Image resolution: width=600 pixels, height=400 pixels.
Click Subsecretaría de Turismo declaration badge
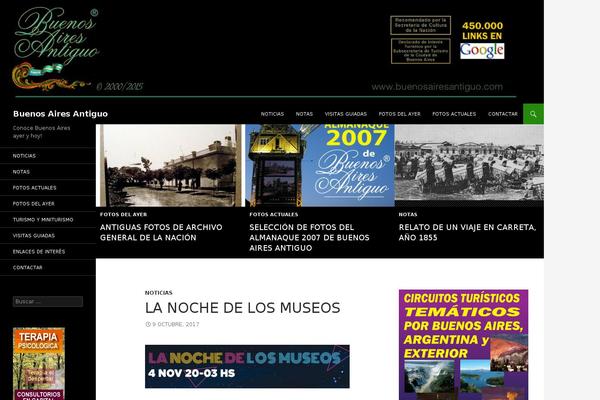[421, 51]
